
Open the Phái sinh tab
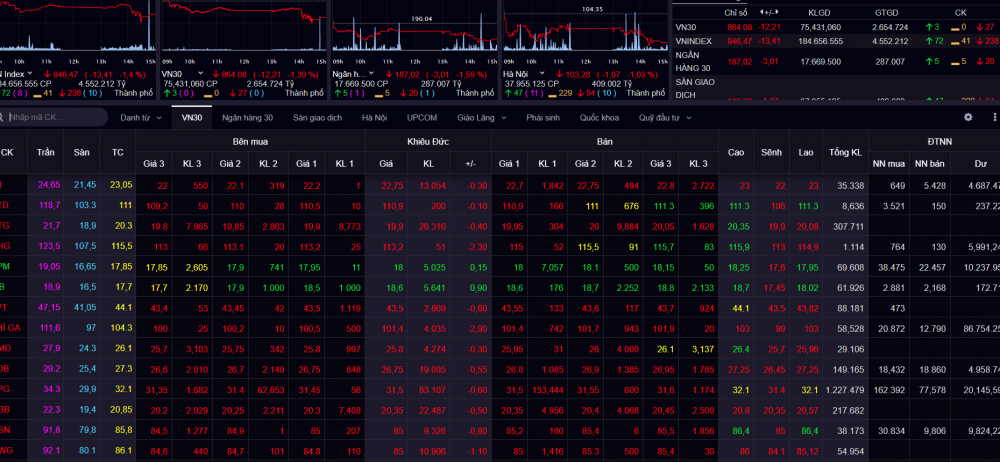(542, 117)
